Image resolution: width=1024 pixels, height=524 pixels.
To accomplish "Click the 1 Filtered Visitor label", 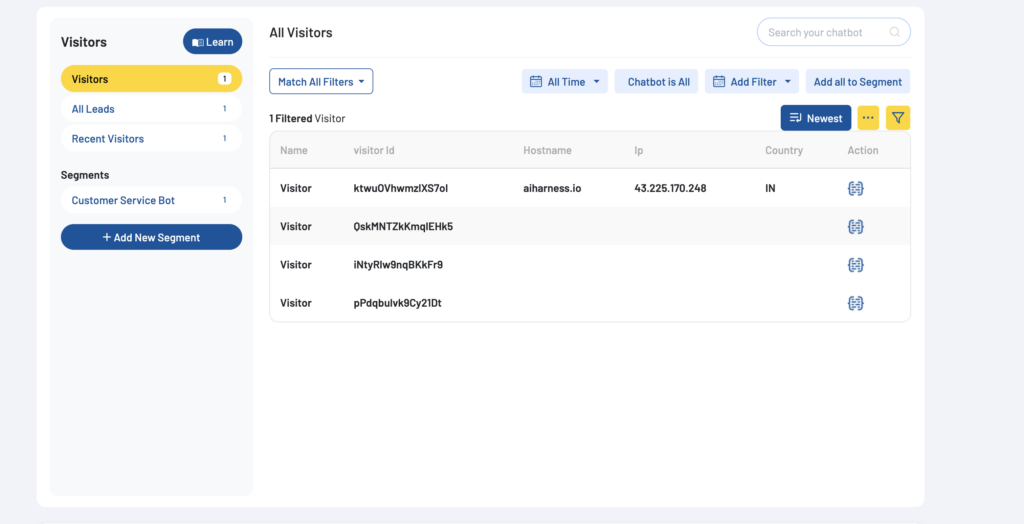I will (x=308, y=119).
